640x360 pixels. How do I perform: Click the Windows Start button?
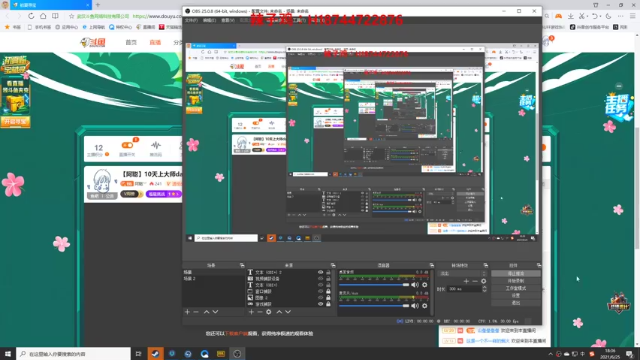pos(8,353)
